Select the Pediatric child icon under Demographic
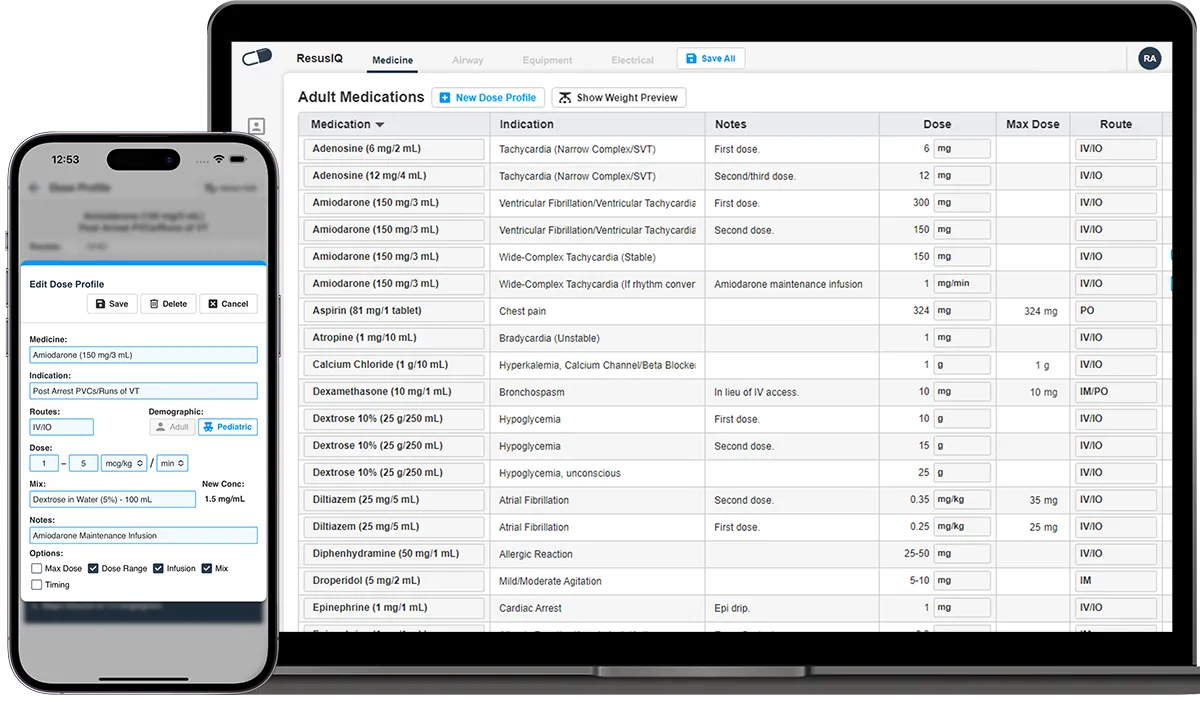The height and width of the screenshot is (701, 1200). (x=207, y=427)
